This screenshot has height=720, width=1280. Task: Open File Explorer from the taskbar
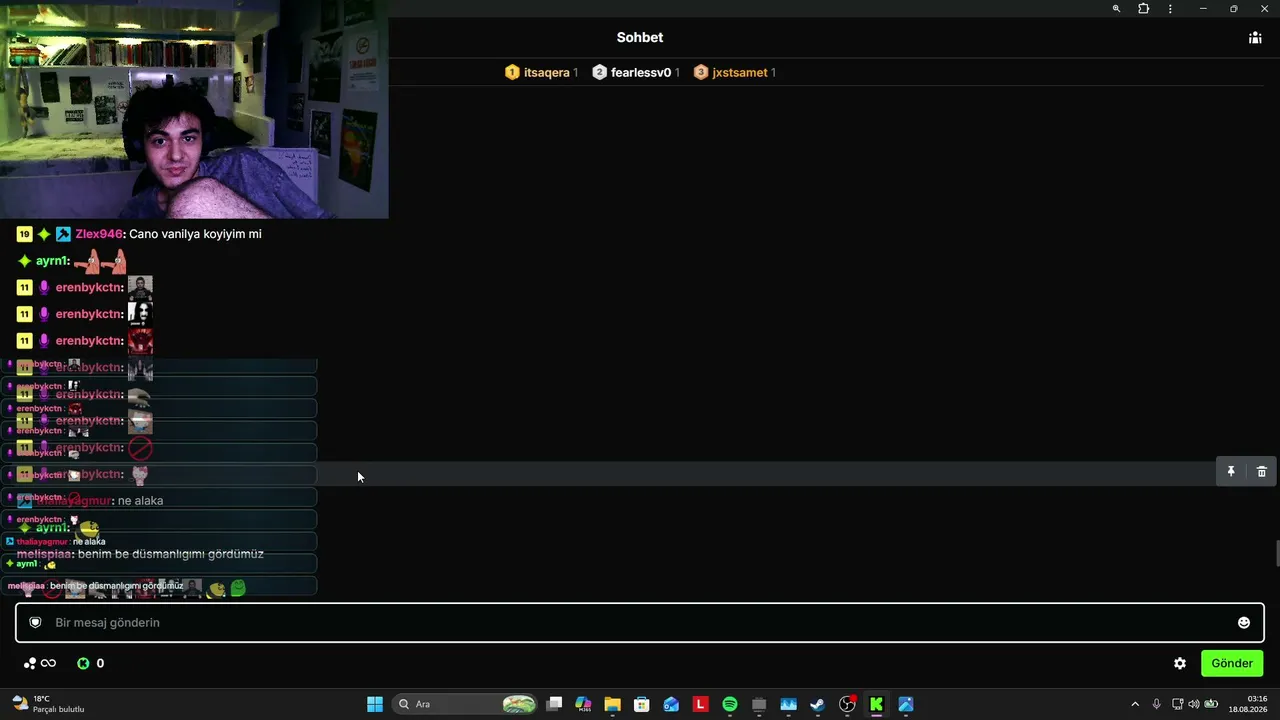(x=612, y=704)
